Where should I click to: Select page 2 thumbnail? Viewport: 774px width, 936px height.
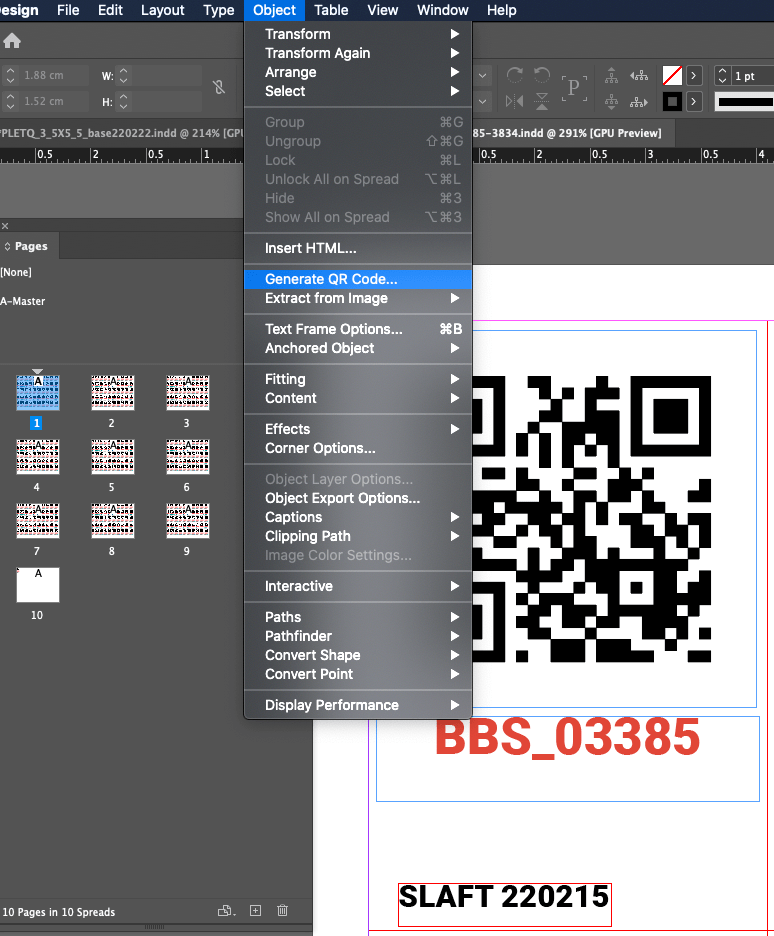click(112, 393)
